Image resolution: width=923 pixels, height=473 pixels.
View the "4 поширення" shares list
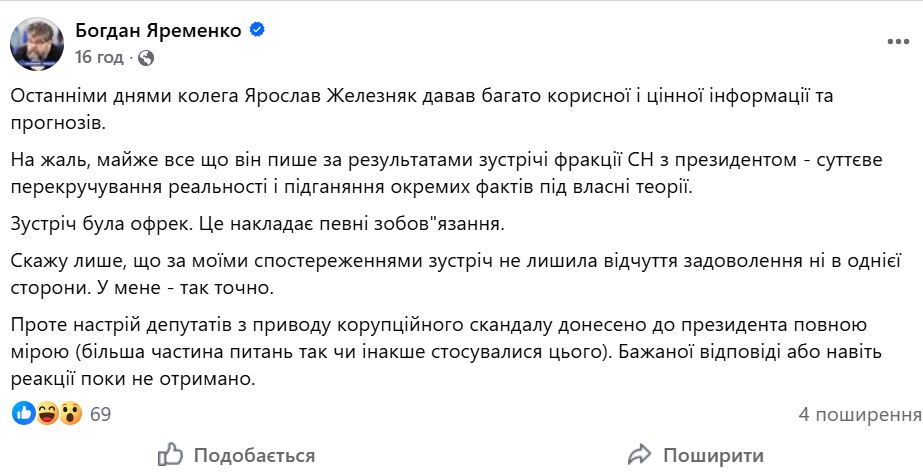(x=859, y=414)
